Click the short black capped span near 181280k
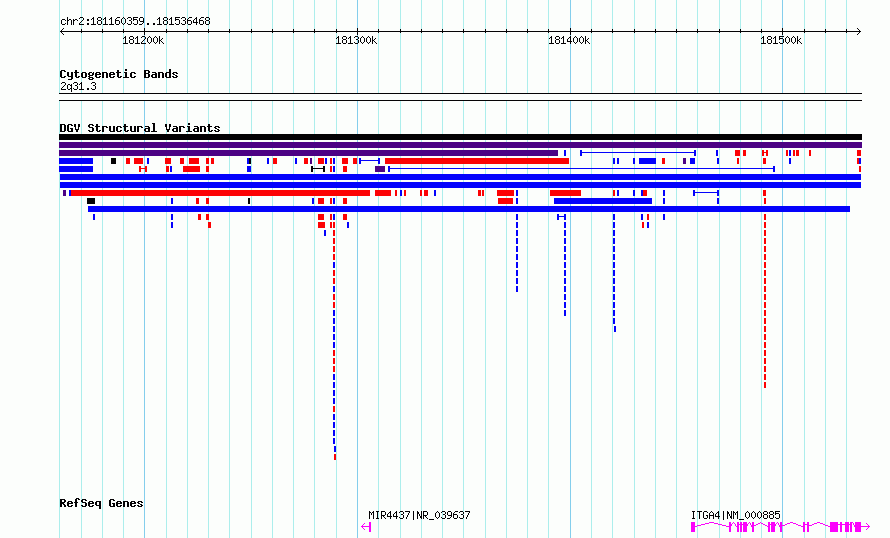Viewport: 890px width, 538px height. coord(318,169)
